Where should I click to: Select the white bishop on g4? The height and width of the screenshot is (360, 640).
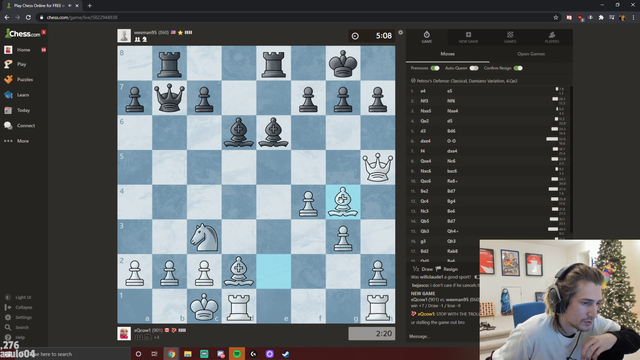point(343,202)
